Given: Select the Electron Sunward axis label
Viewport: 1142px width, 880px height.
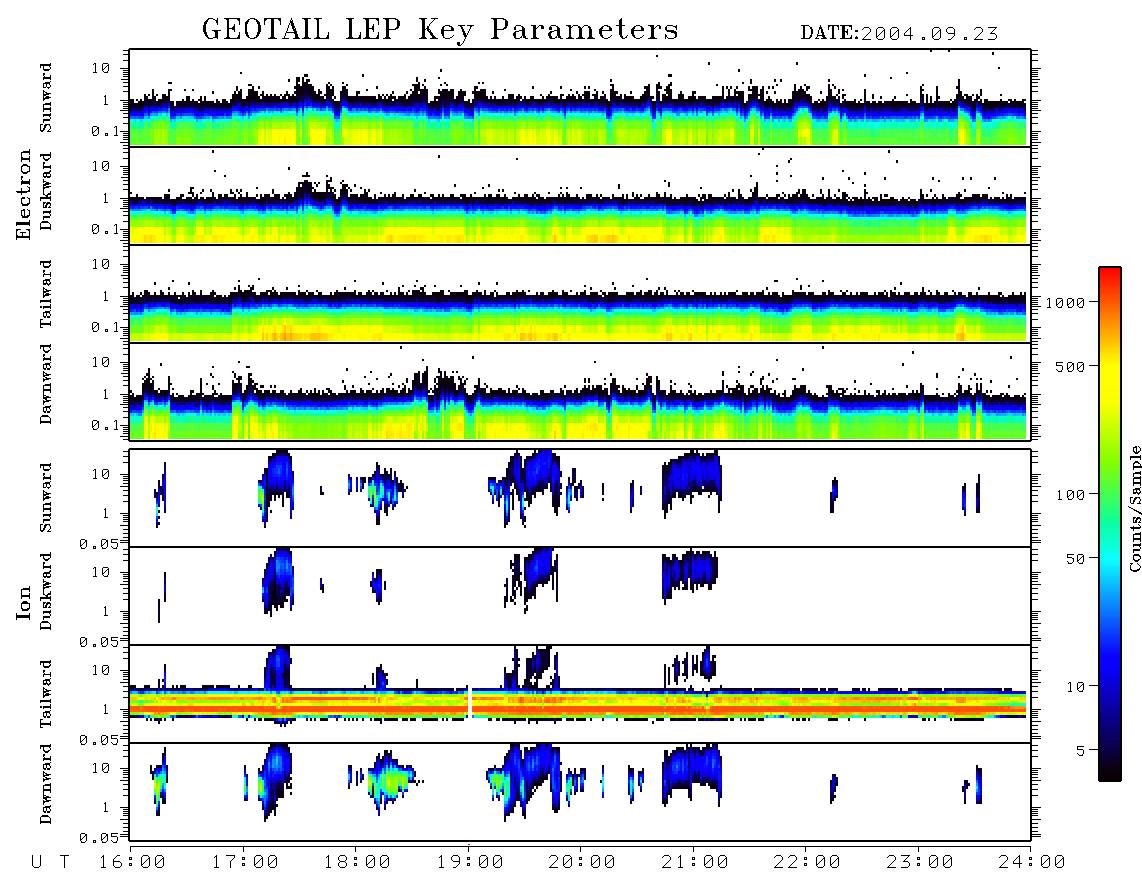Looking at the screenshot, I should 46,98.
